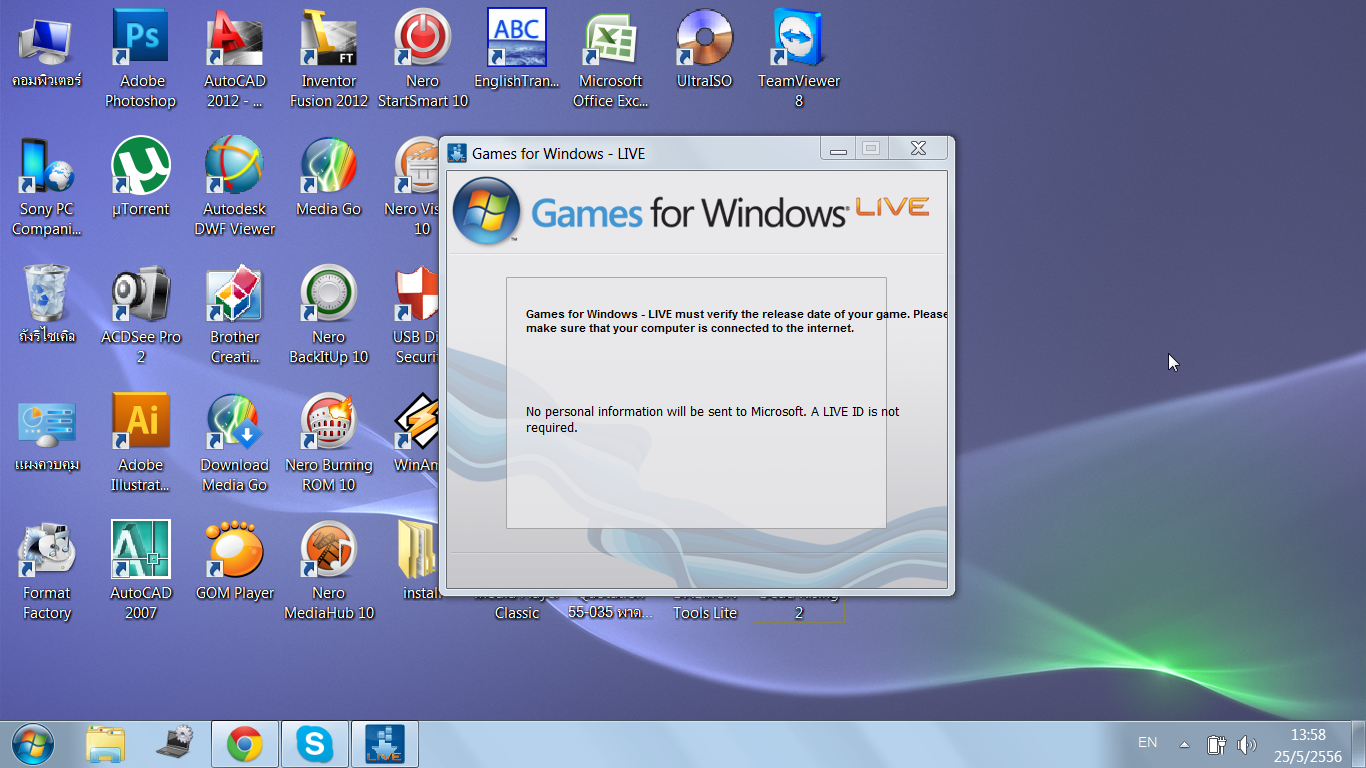The width and height of the screenshot is (1366, 768).
Task: Select the Autodesk DWF Viewer icon
Action: click(x=235, y=188)
